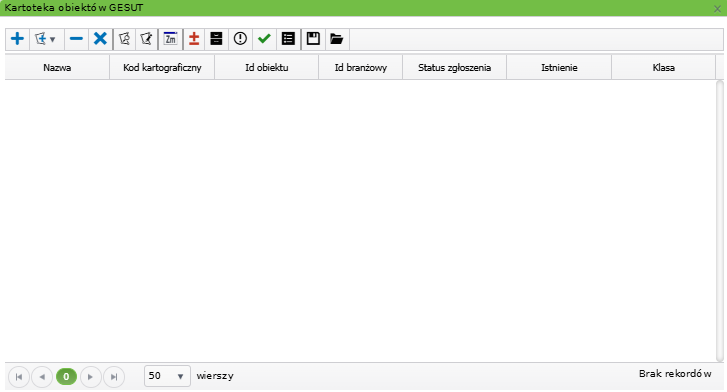Screen dimensions: 727x392
Task: Click the green page number 0 button
Action: click(x=66, y=377)
